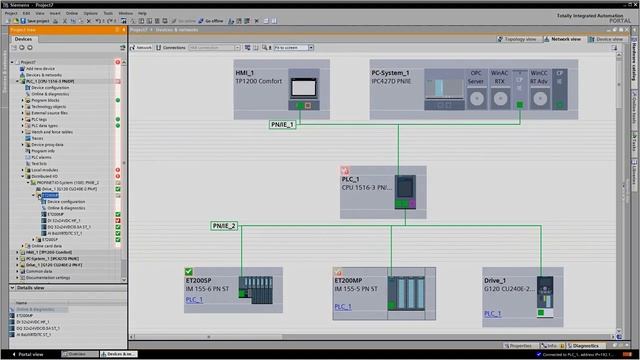This screenshot has width=640, height=360.
Task: Open the zoom level dropdown
Action: pos(311,48)
